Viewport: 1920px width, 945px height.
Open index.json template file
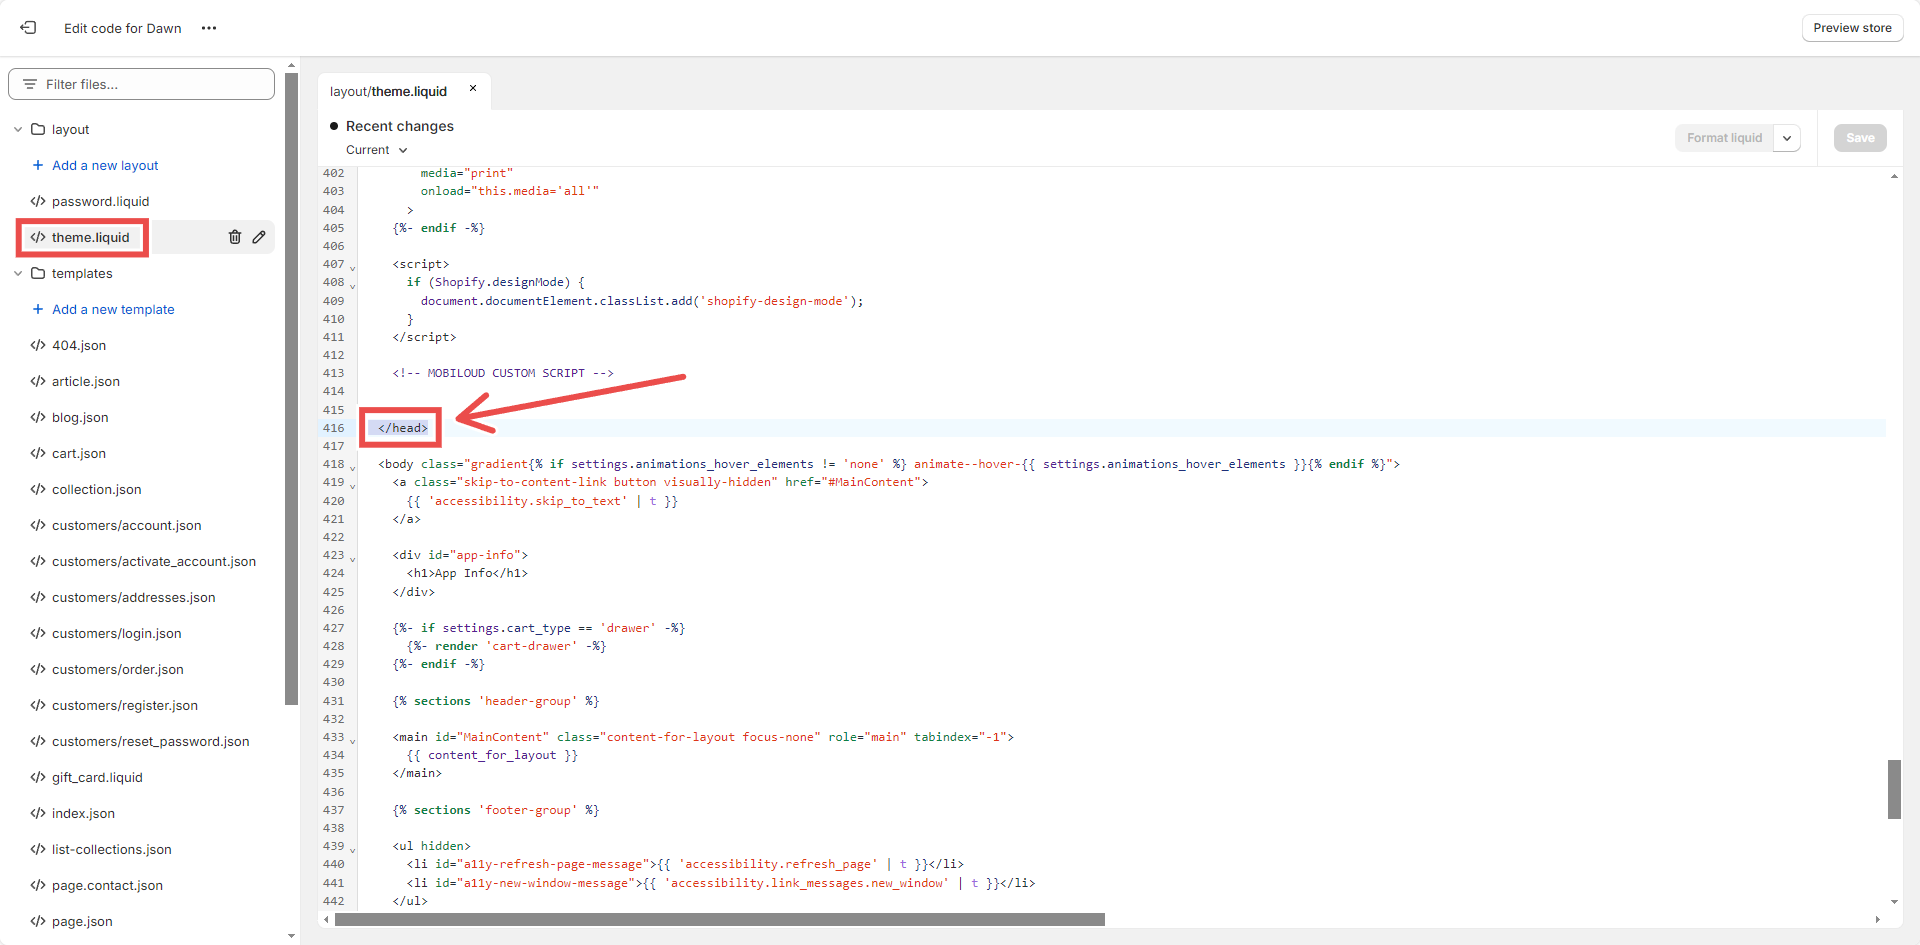83,813
